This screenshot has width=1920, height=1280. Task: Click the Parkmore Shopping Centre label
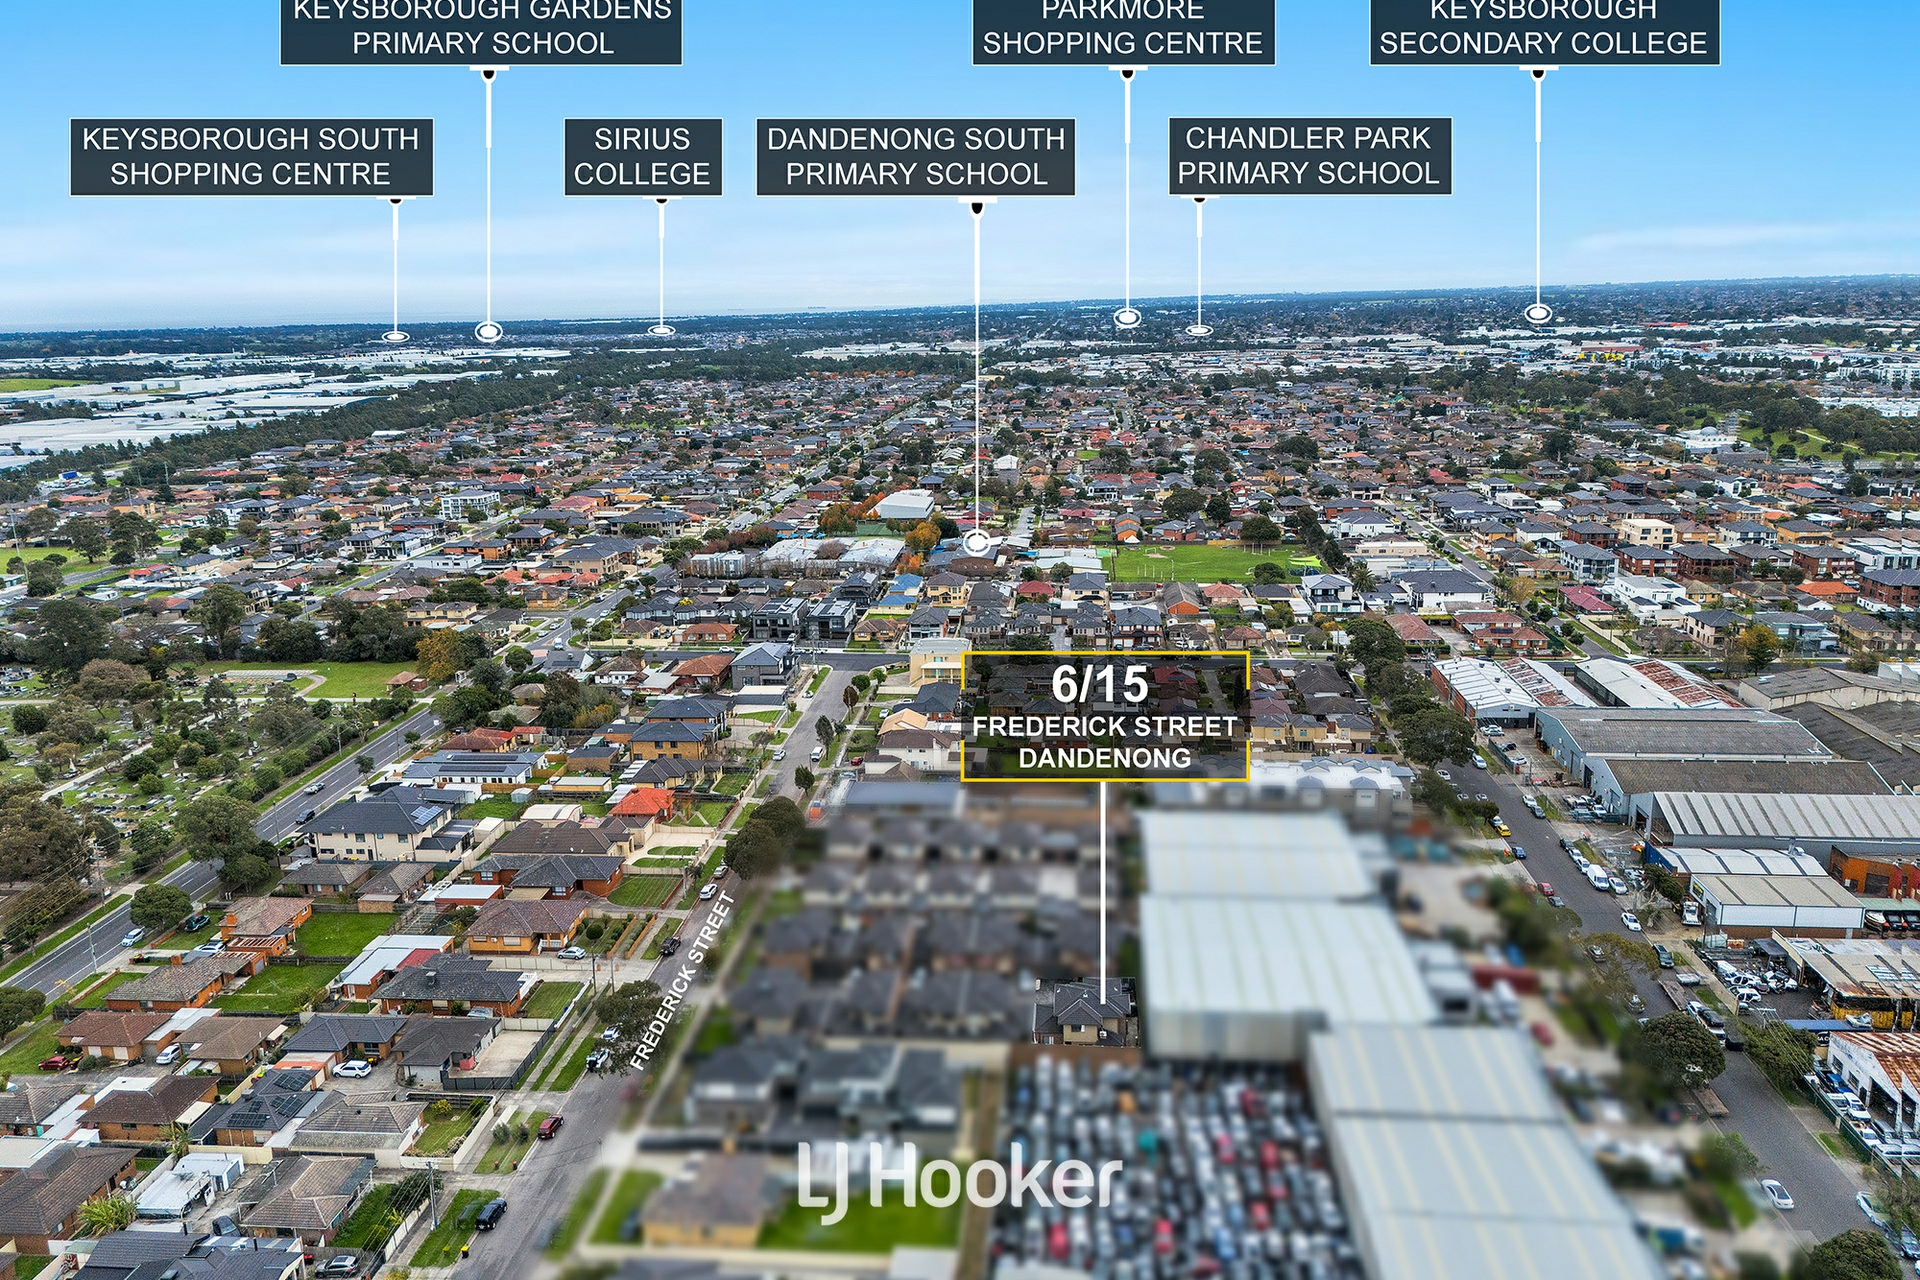[1123, 31]
